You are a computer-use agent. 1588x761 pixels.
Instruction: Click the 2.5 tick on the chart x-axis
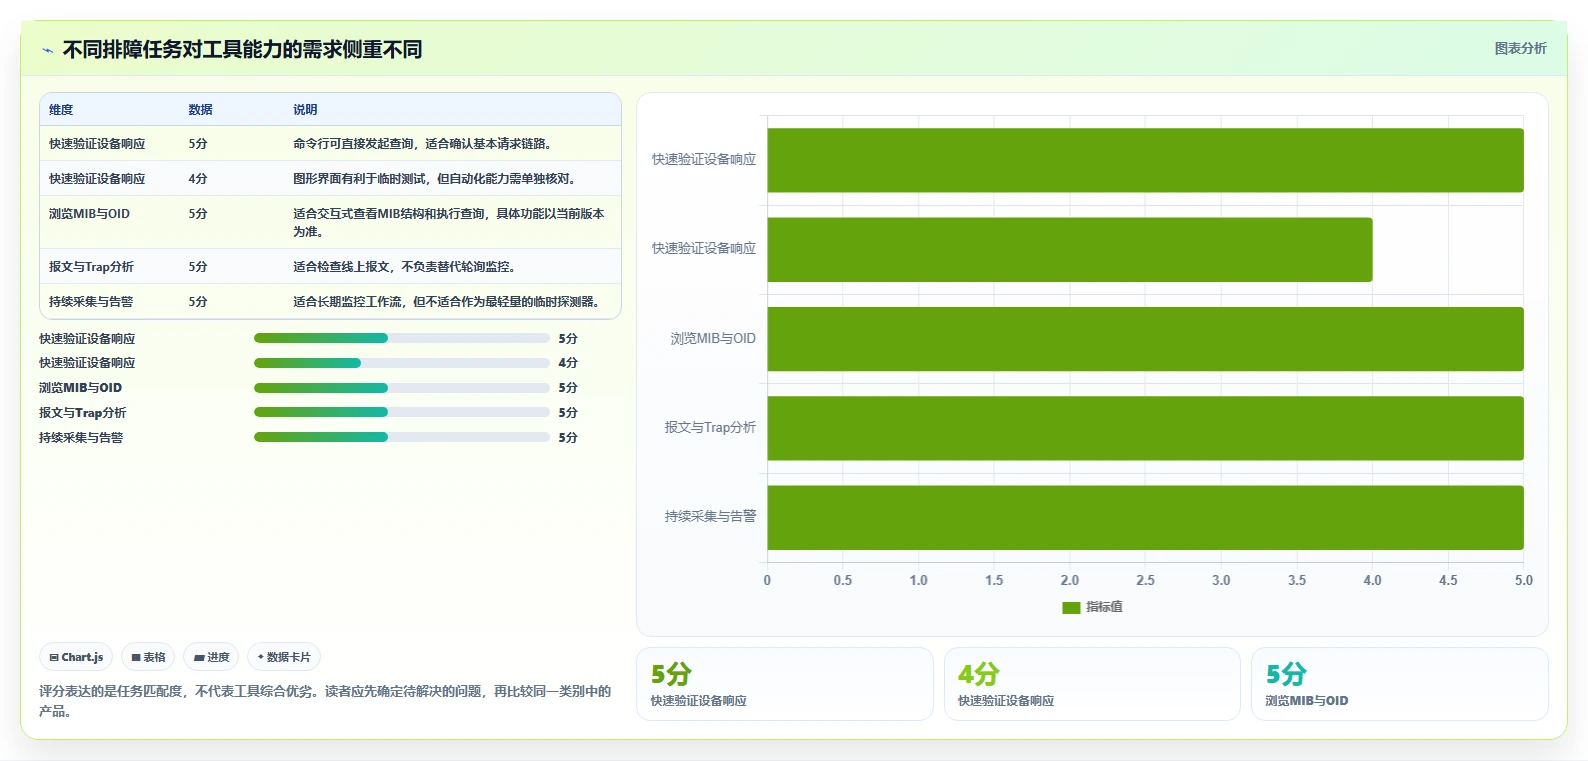[1145, 581]
